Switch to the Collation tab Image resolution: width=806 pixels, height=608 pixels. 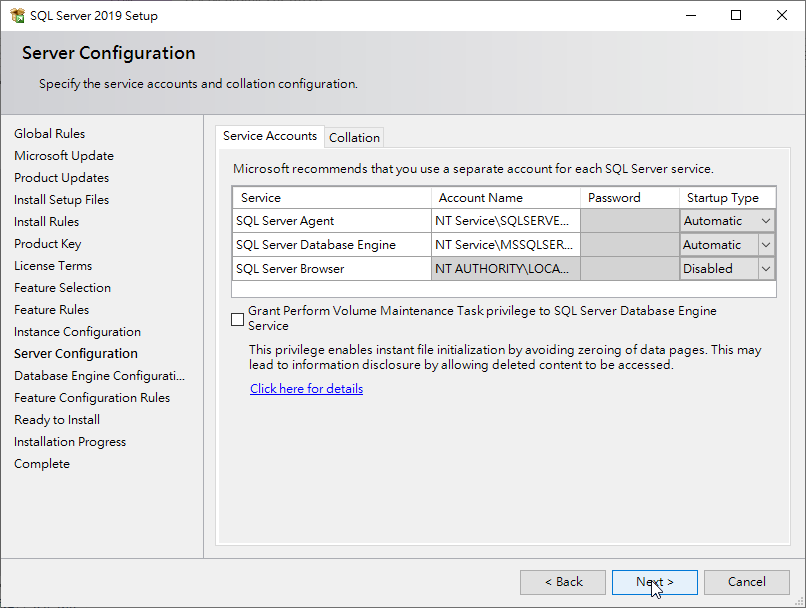pyautogui.click(x=354, y=138)
